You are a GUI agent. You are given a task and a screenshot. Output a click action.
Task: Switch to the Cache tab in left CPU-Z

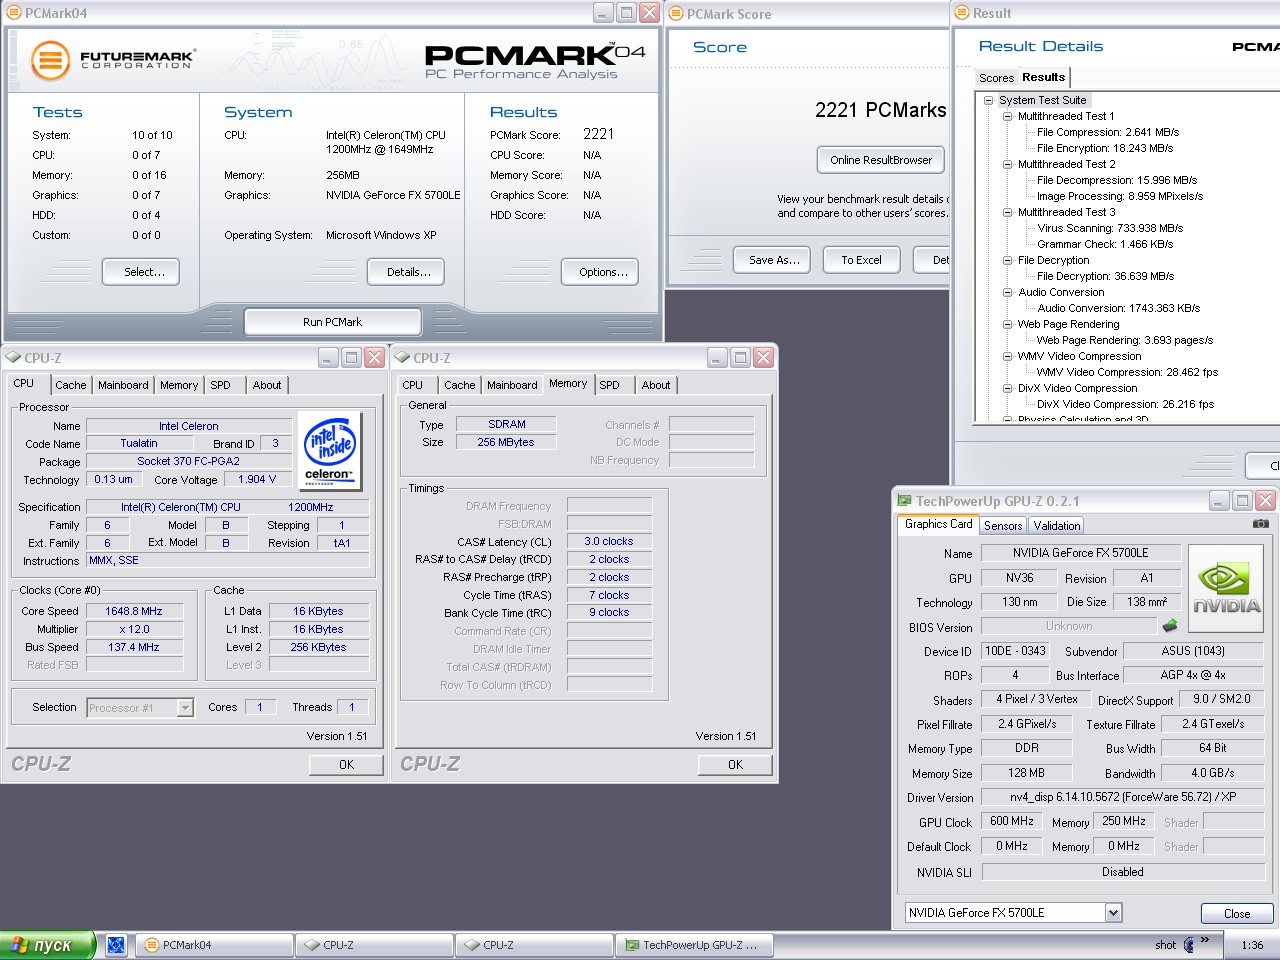tap(71, 385)
